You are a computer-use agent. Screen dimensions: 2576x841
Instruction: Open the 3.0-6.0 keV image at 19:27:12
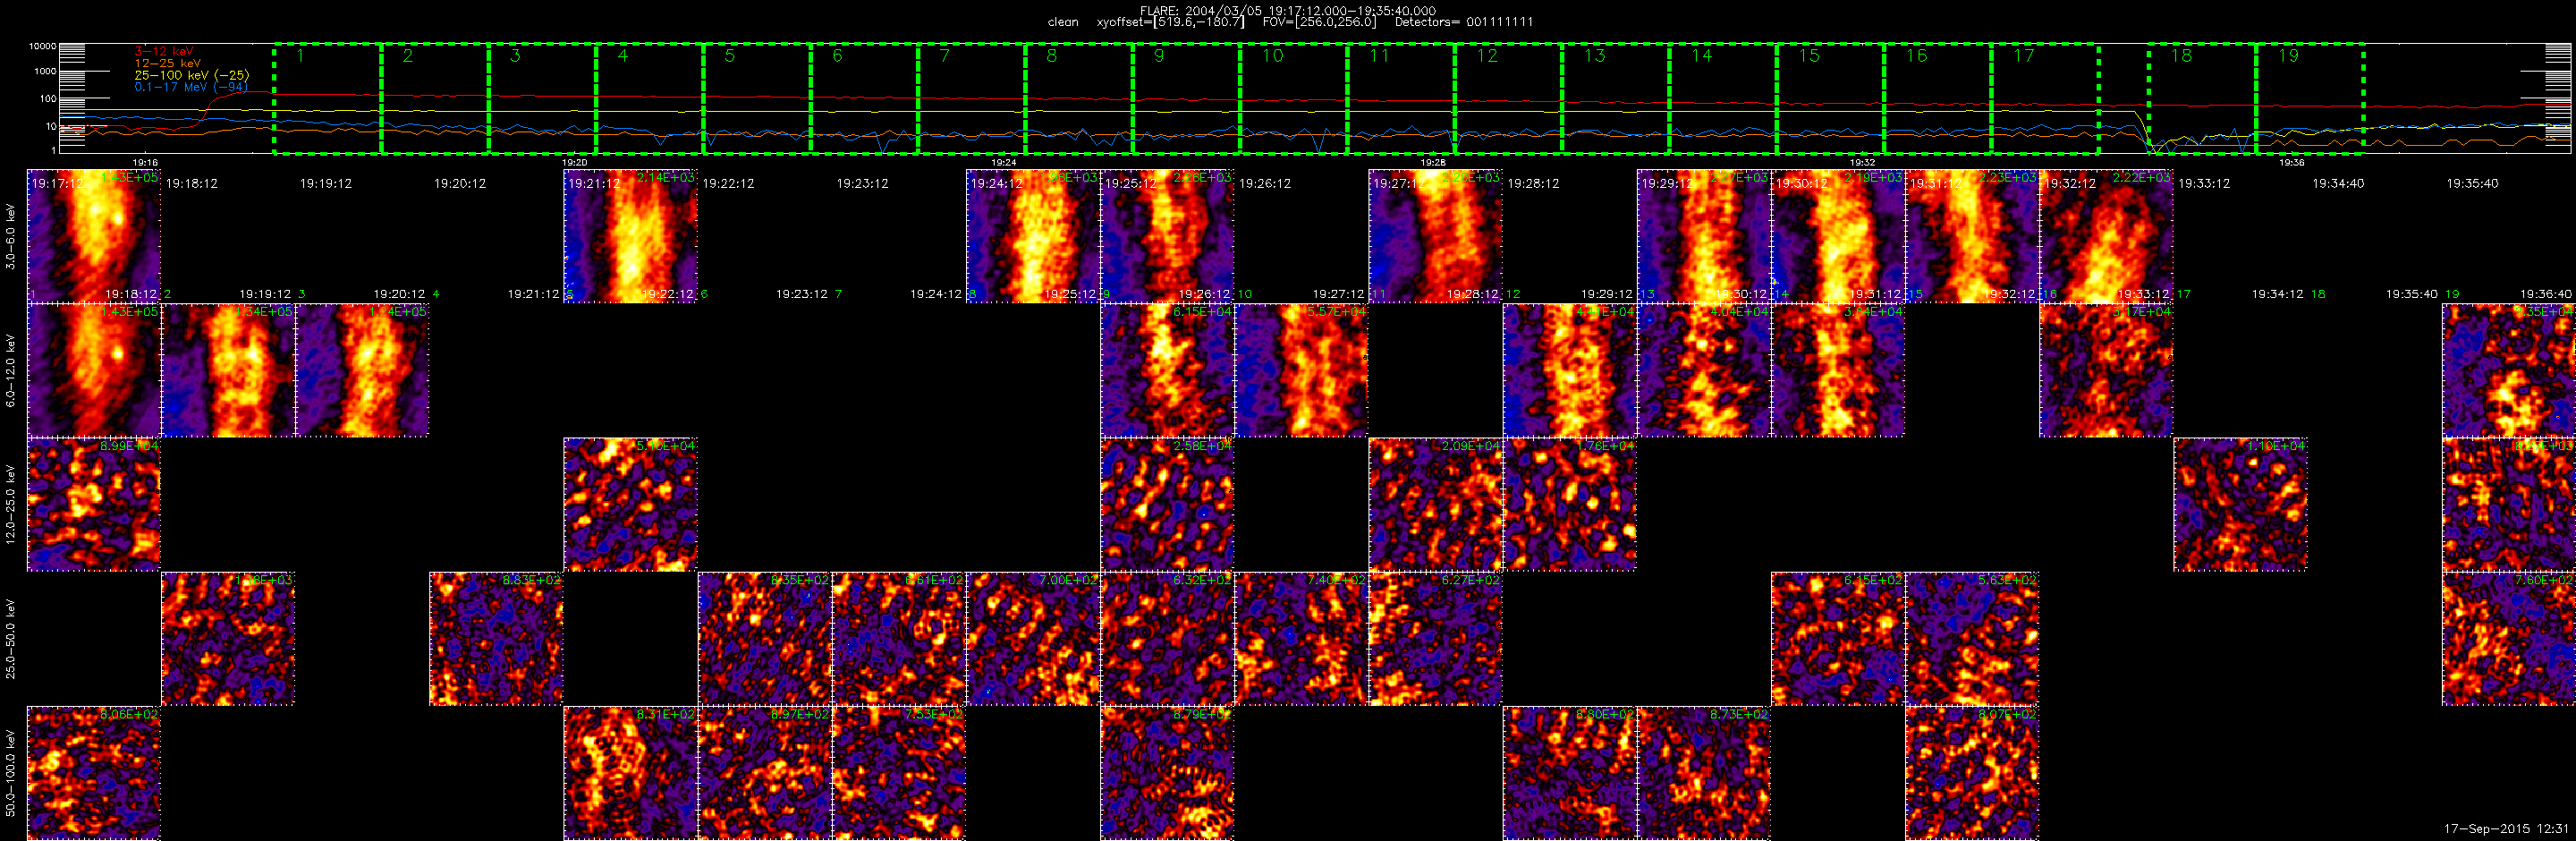[x=1436, y=236]
